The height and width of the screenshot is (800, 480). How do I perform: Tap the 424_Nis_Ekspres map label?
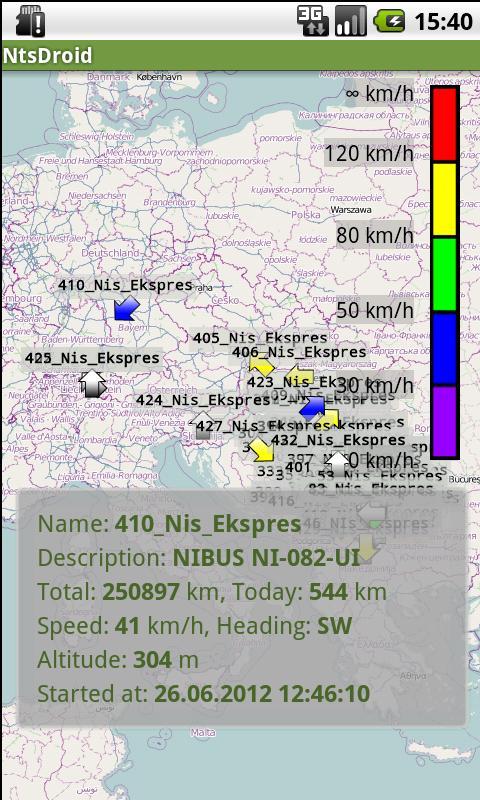(x=203, y=400)
